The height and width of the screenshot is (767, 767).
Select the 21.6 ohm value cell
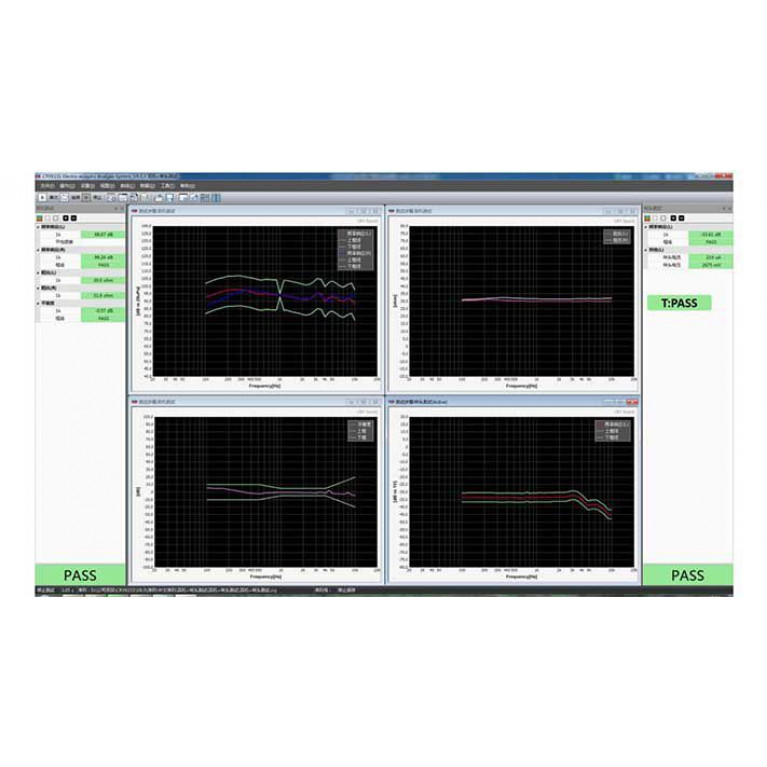[103, 295]
